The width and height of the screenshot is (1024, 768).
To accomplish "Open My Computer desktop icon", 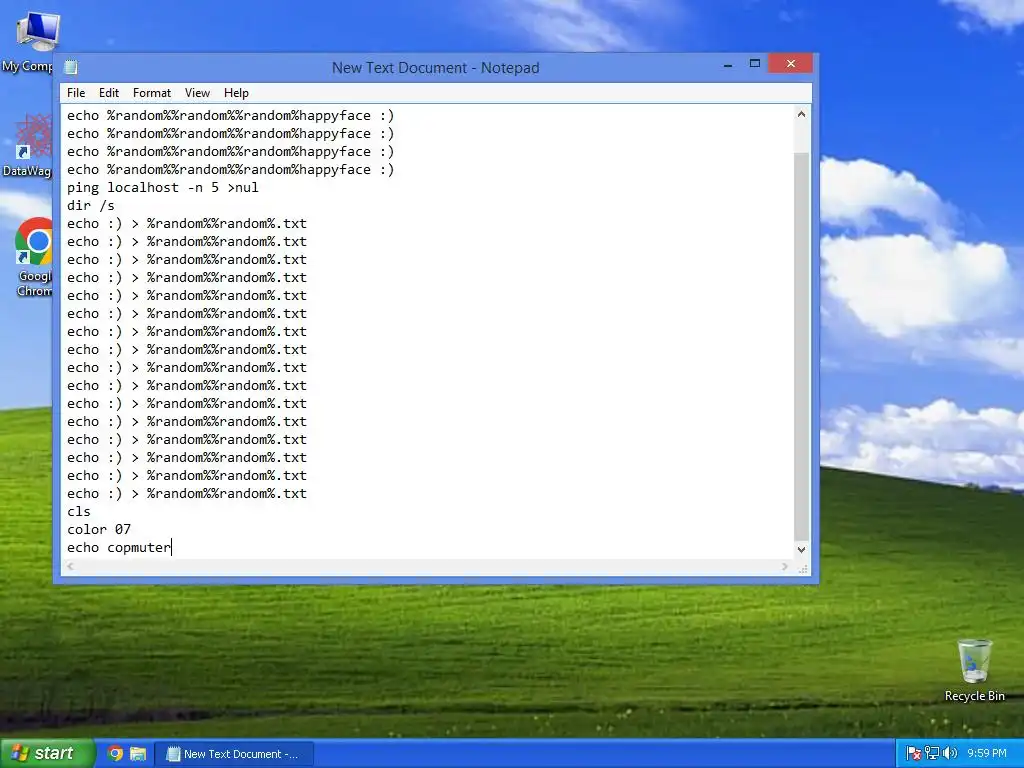I will point(31,42).
